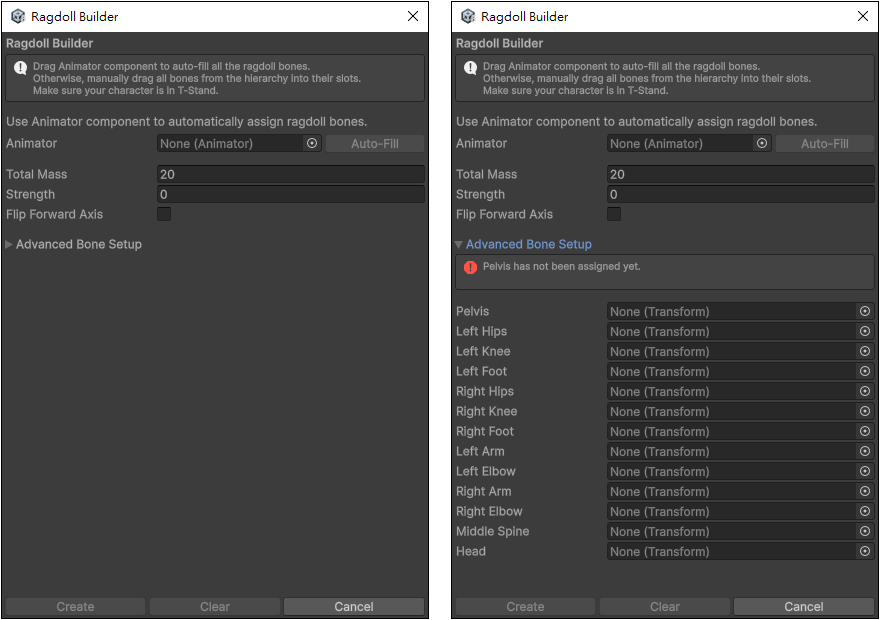Open object picker for Left Foot transform
880x620 pixels.
[865, 371]
